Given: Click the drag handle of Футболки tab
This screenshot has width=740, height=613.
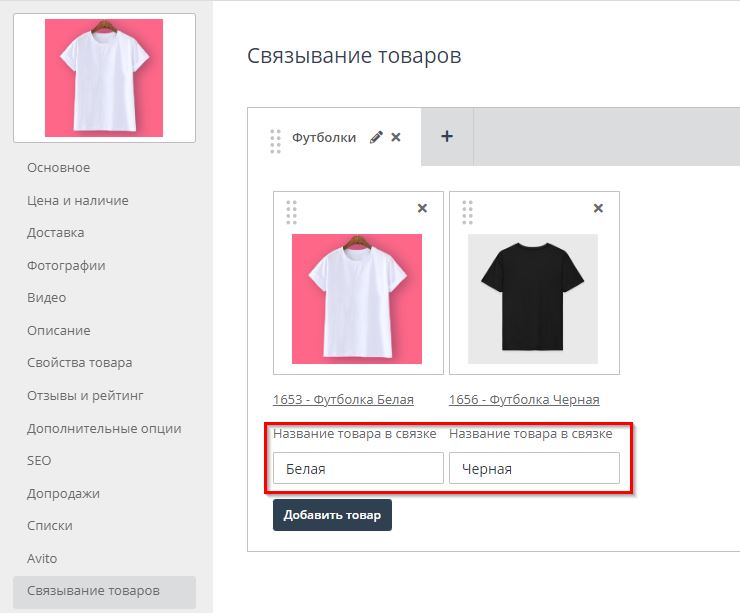Looking at the screenshot, I should click(275, 140).
